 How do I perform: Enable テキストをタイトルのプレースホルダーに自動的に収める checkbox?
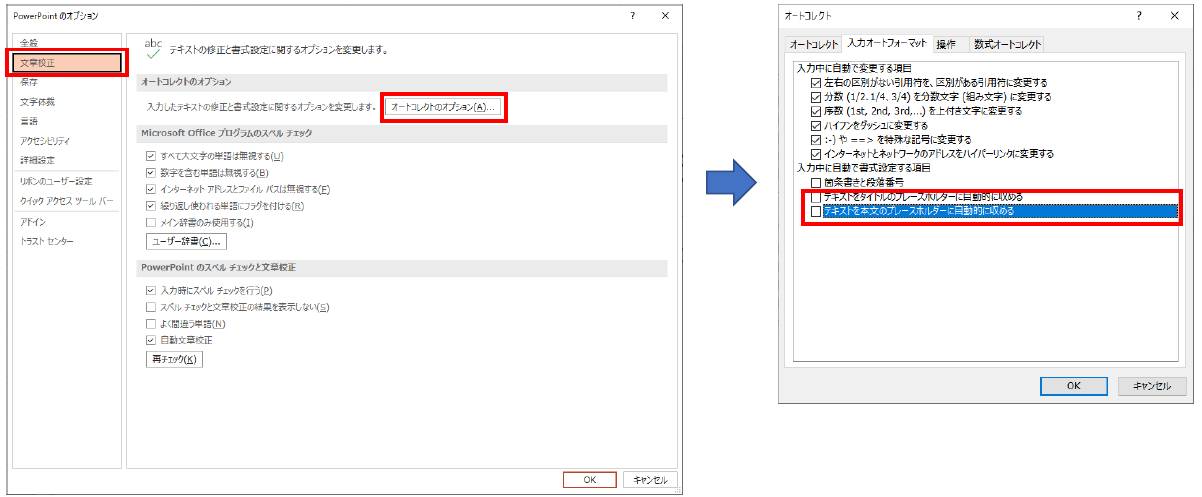click(817, 198)
